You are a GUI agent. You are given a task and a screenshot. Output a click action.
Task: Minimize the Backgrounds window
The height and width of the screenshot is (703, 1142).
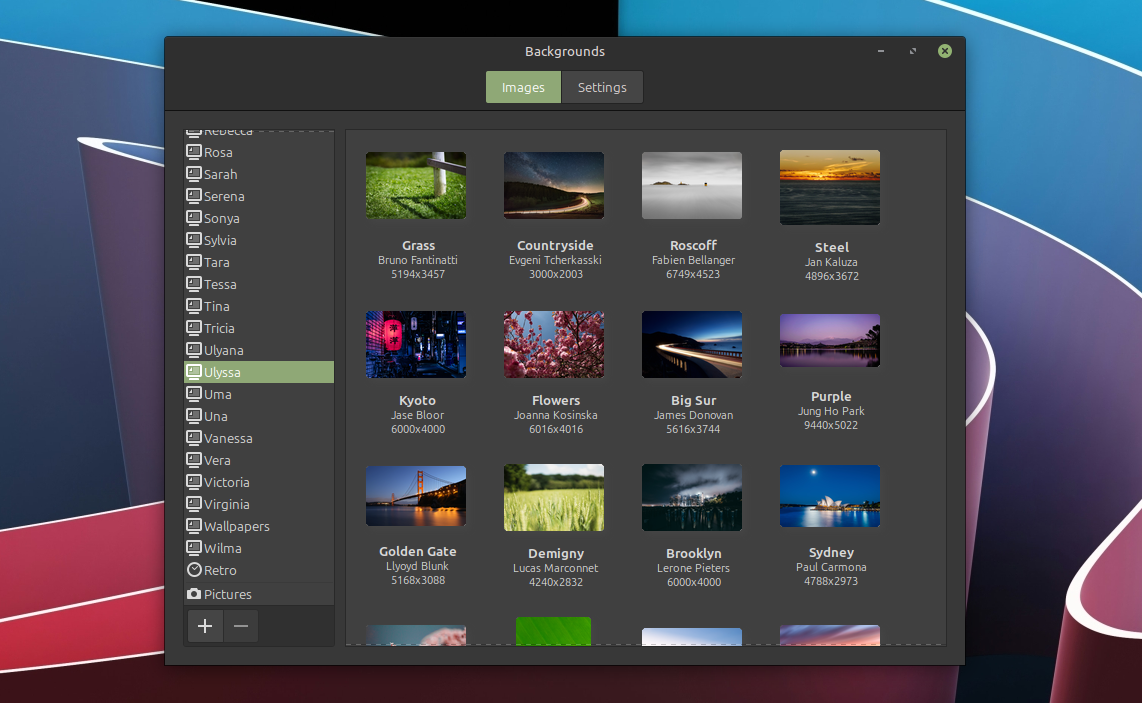(880, 51)
